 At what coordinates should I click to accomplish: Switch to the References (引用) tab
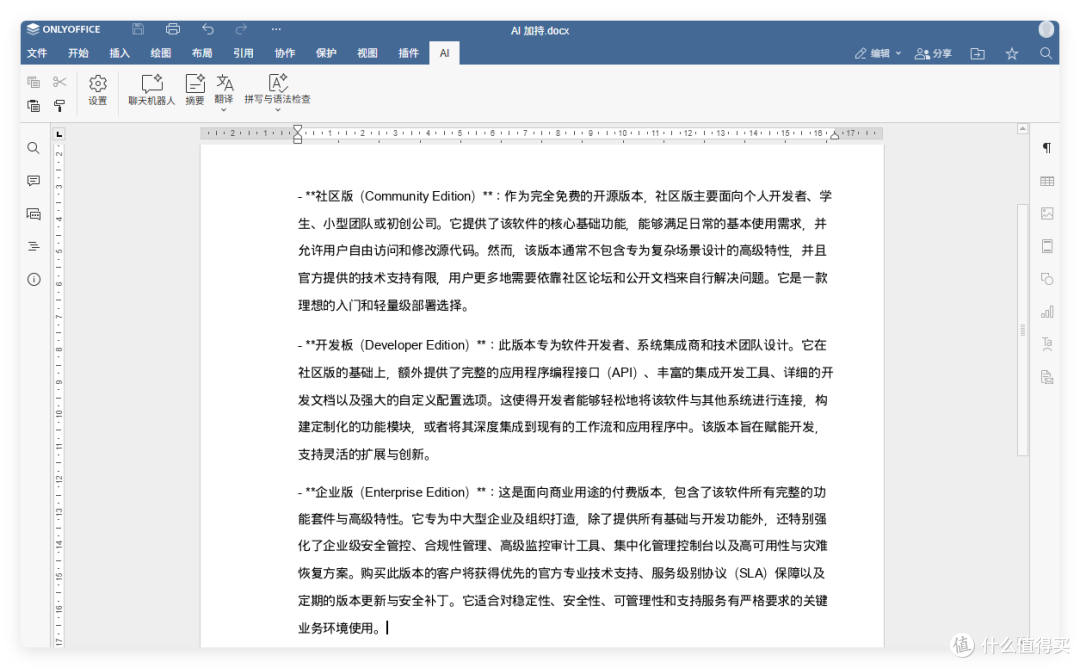click(x=243, y=53)
